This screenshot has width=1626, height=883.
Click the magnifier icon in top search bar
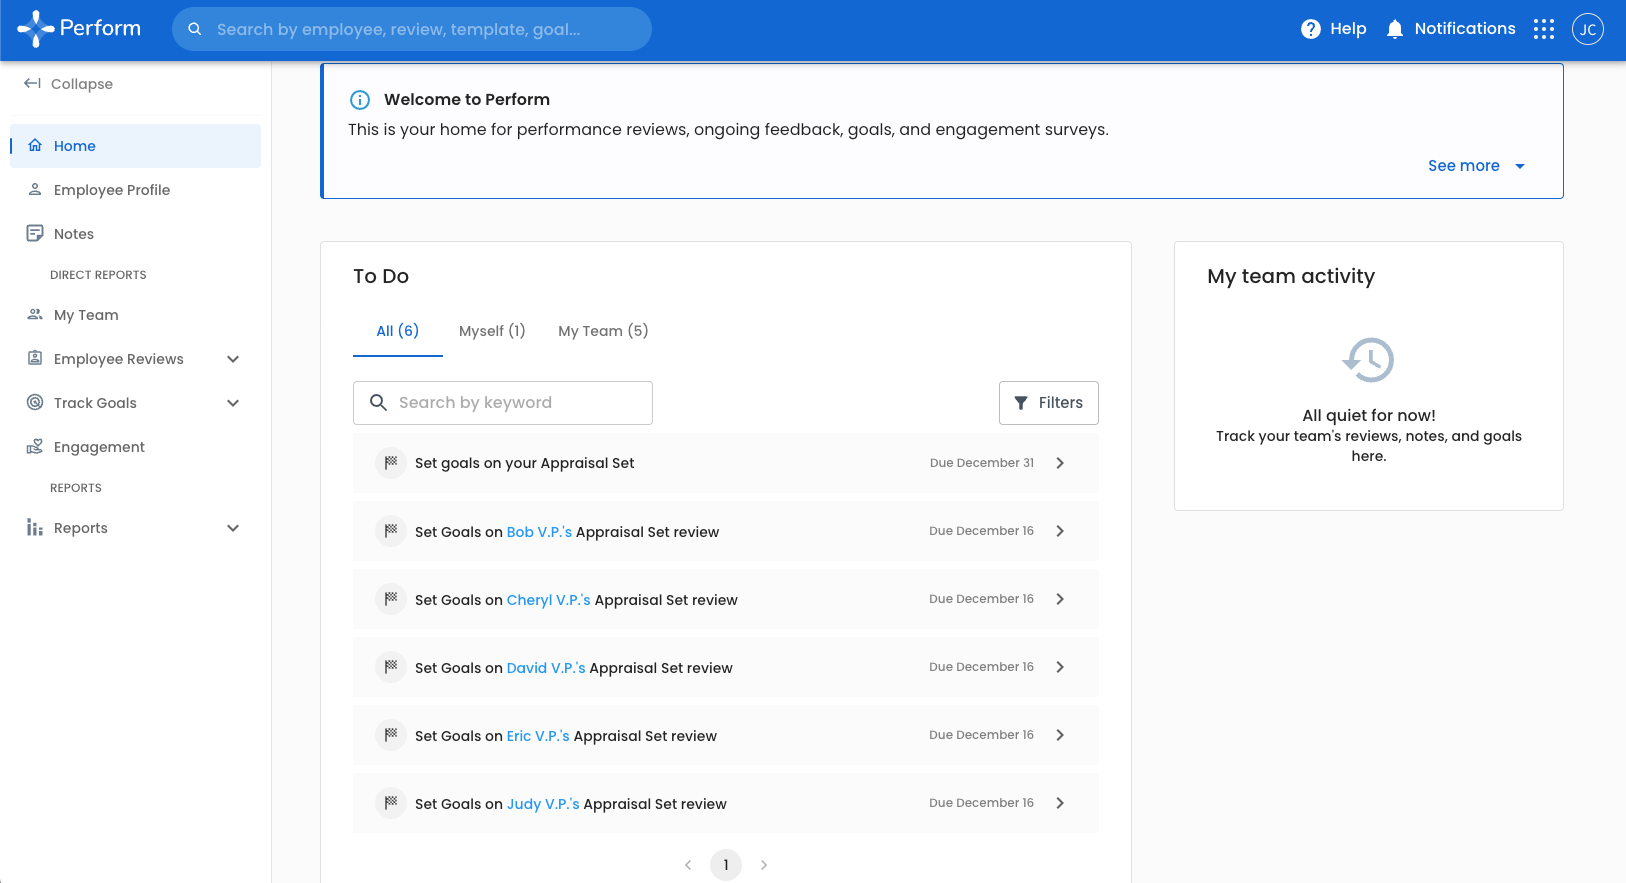coord(195,29)
